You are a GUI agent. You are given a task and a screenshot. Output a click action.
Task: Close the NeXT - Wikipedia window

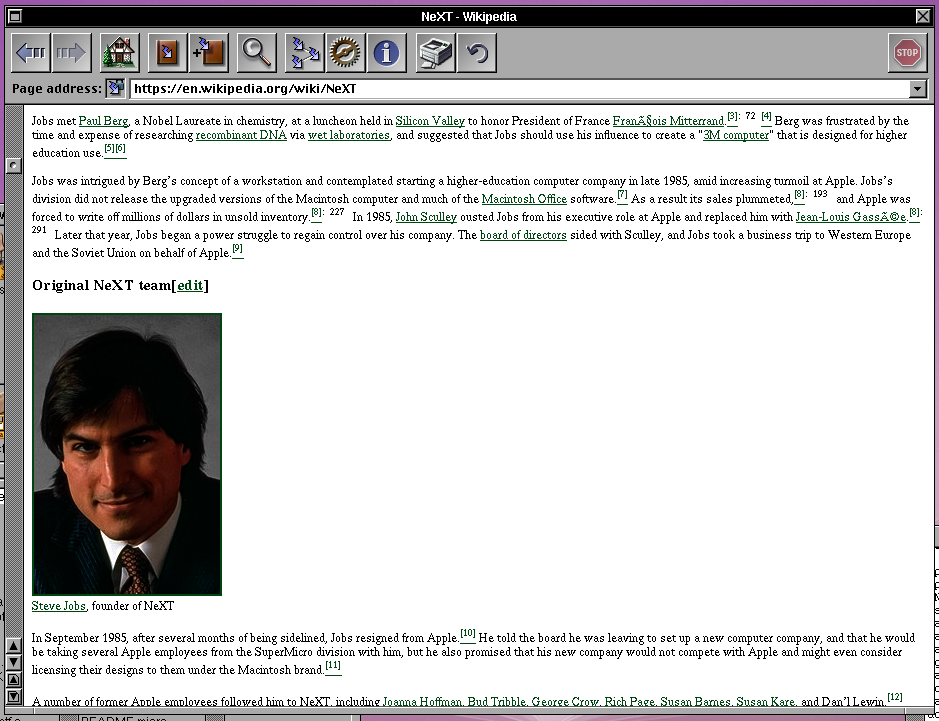pyautogui.click(x=922, y=16)
